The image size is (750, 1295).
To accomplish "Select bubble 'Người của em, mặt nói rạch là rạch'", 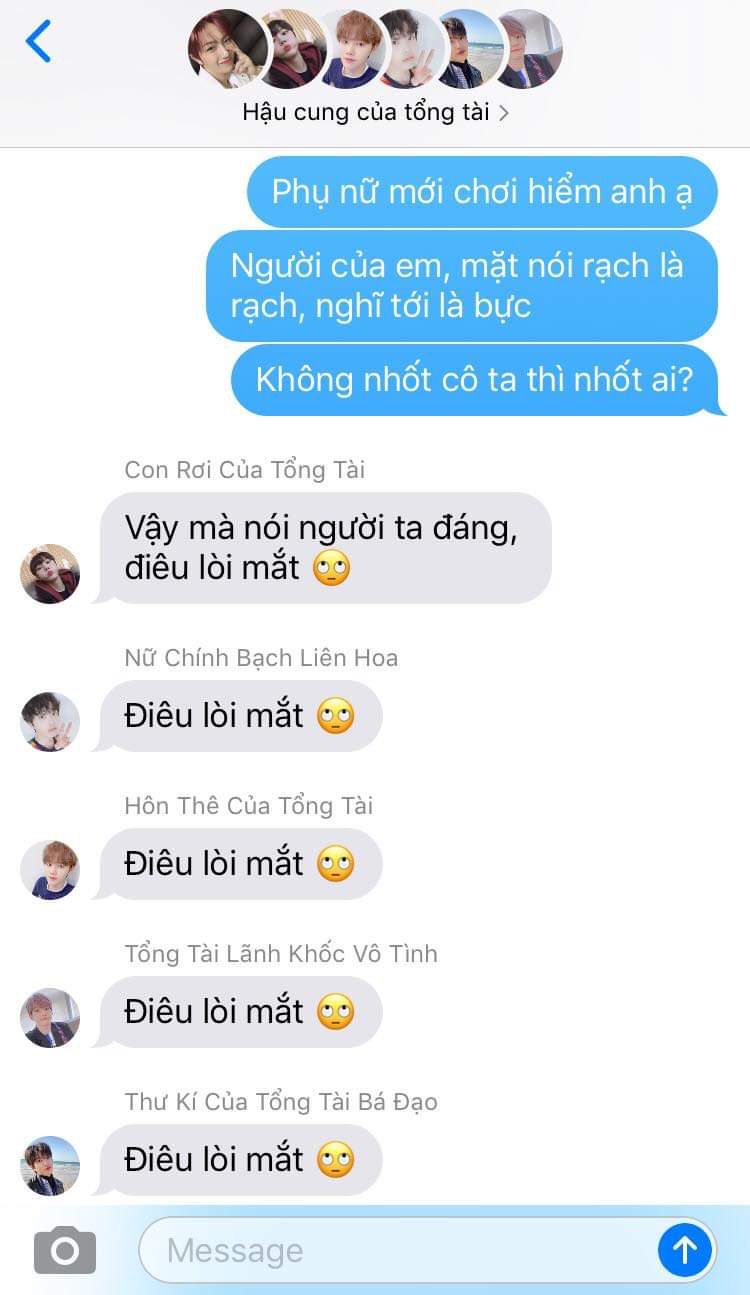I will pyautogui.click(x=462, y=286).
